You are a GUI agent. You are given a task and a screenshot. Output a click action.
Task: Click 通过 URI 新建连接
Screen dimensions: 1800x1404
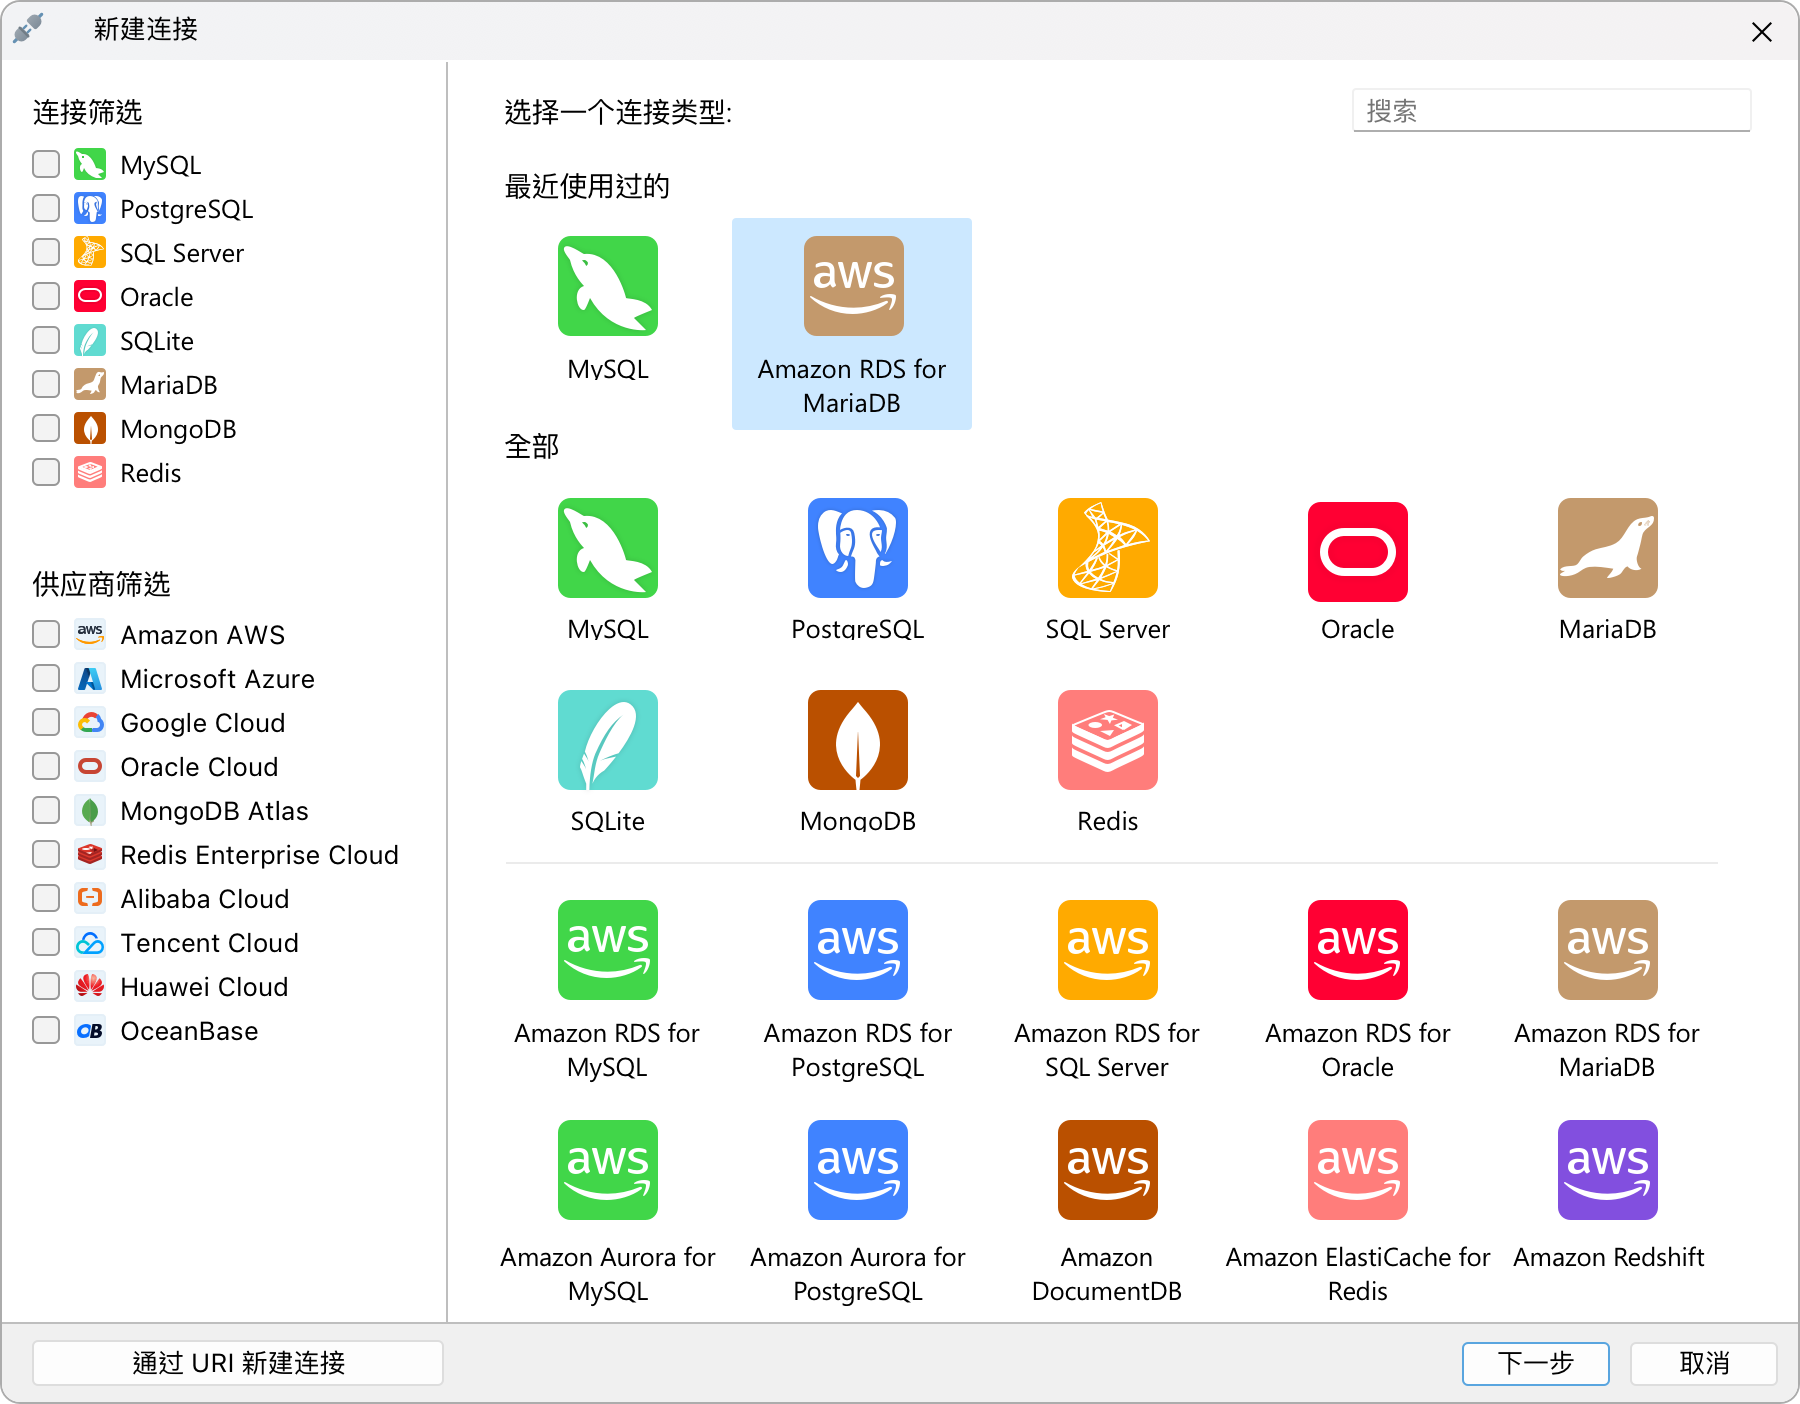(238, 1363)
